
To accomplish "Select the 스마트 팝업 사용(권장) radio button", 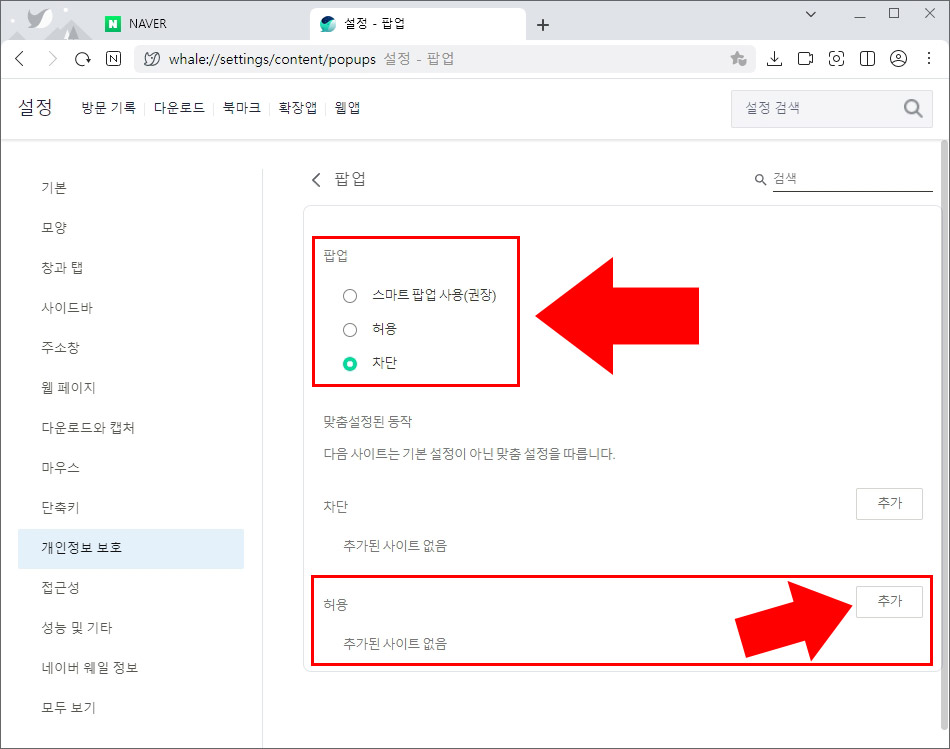I will click(350, 296).
